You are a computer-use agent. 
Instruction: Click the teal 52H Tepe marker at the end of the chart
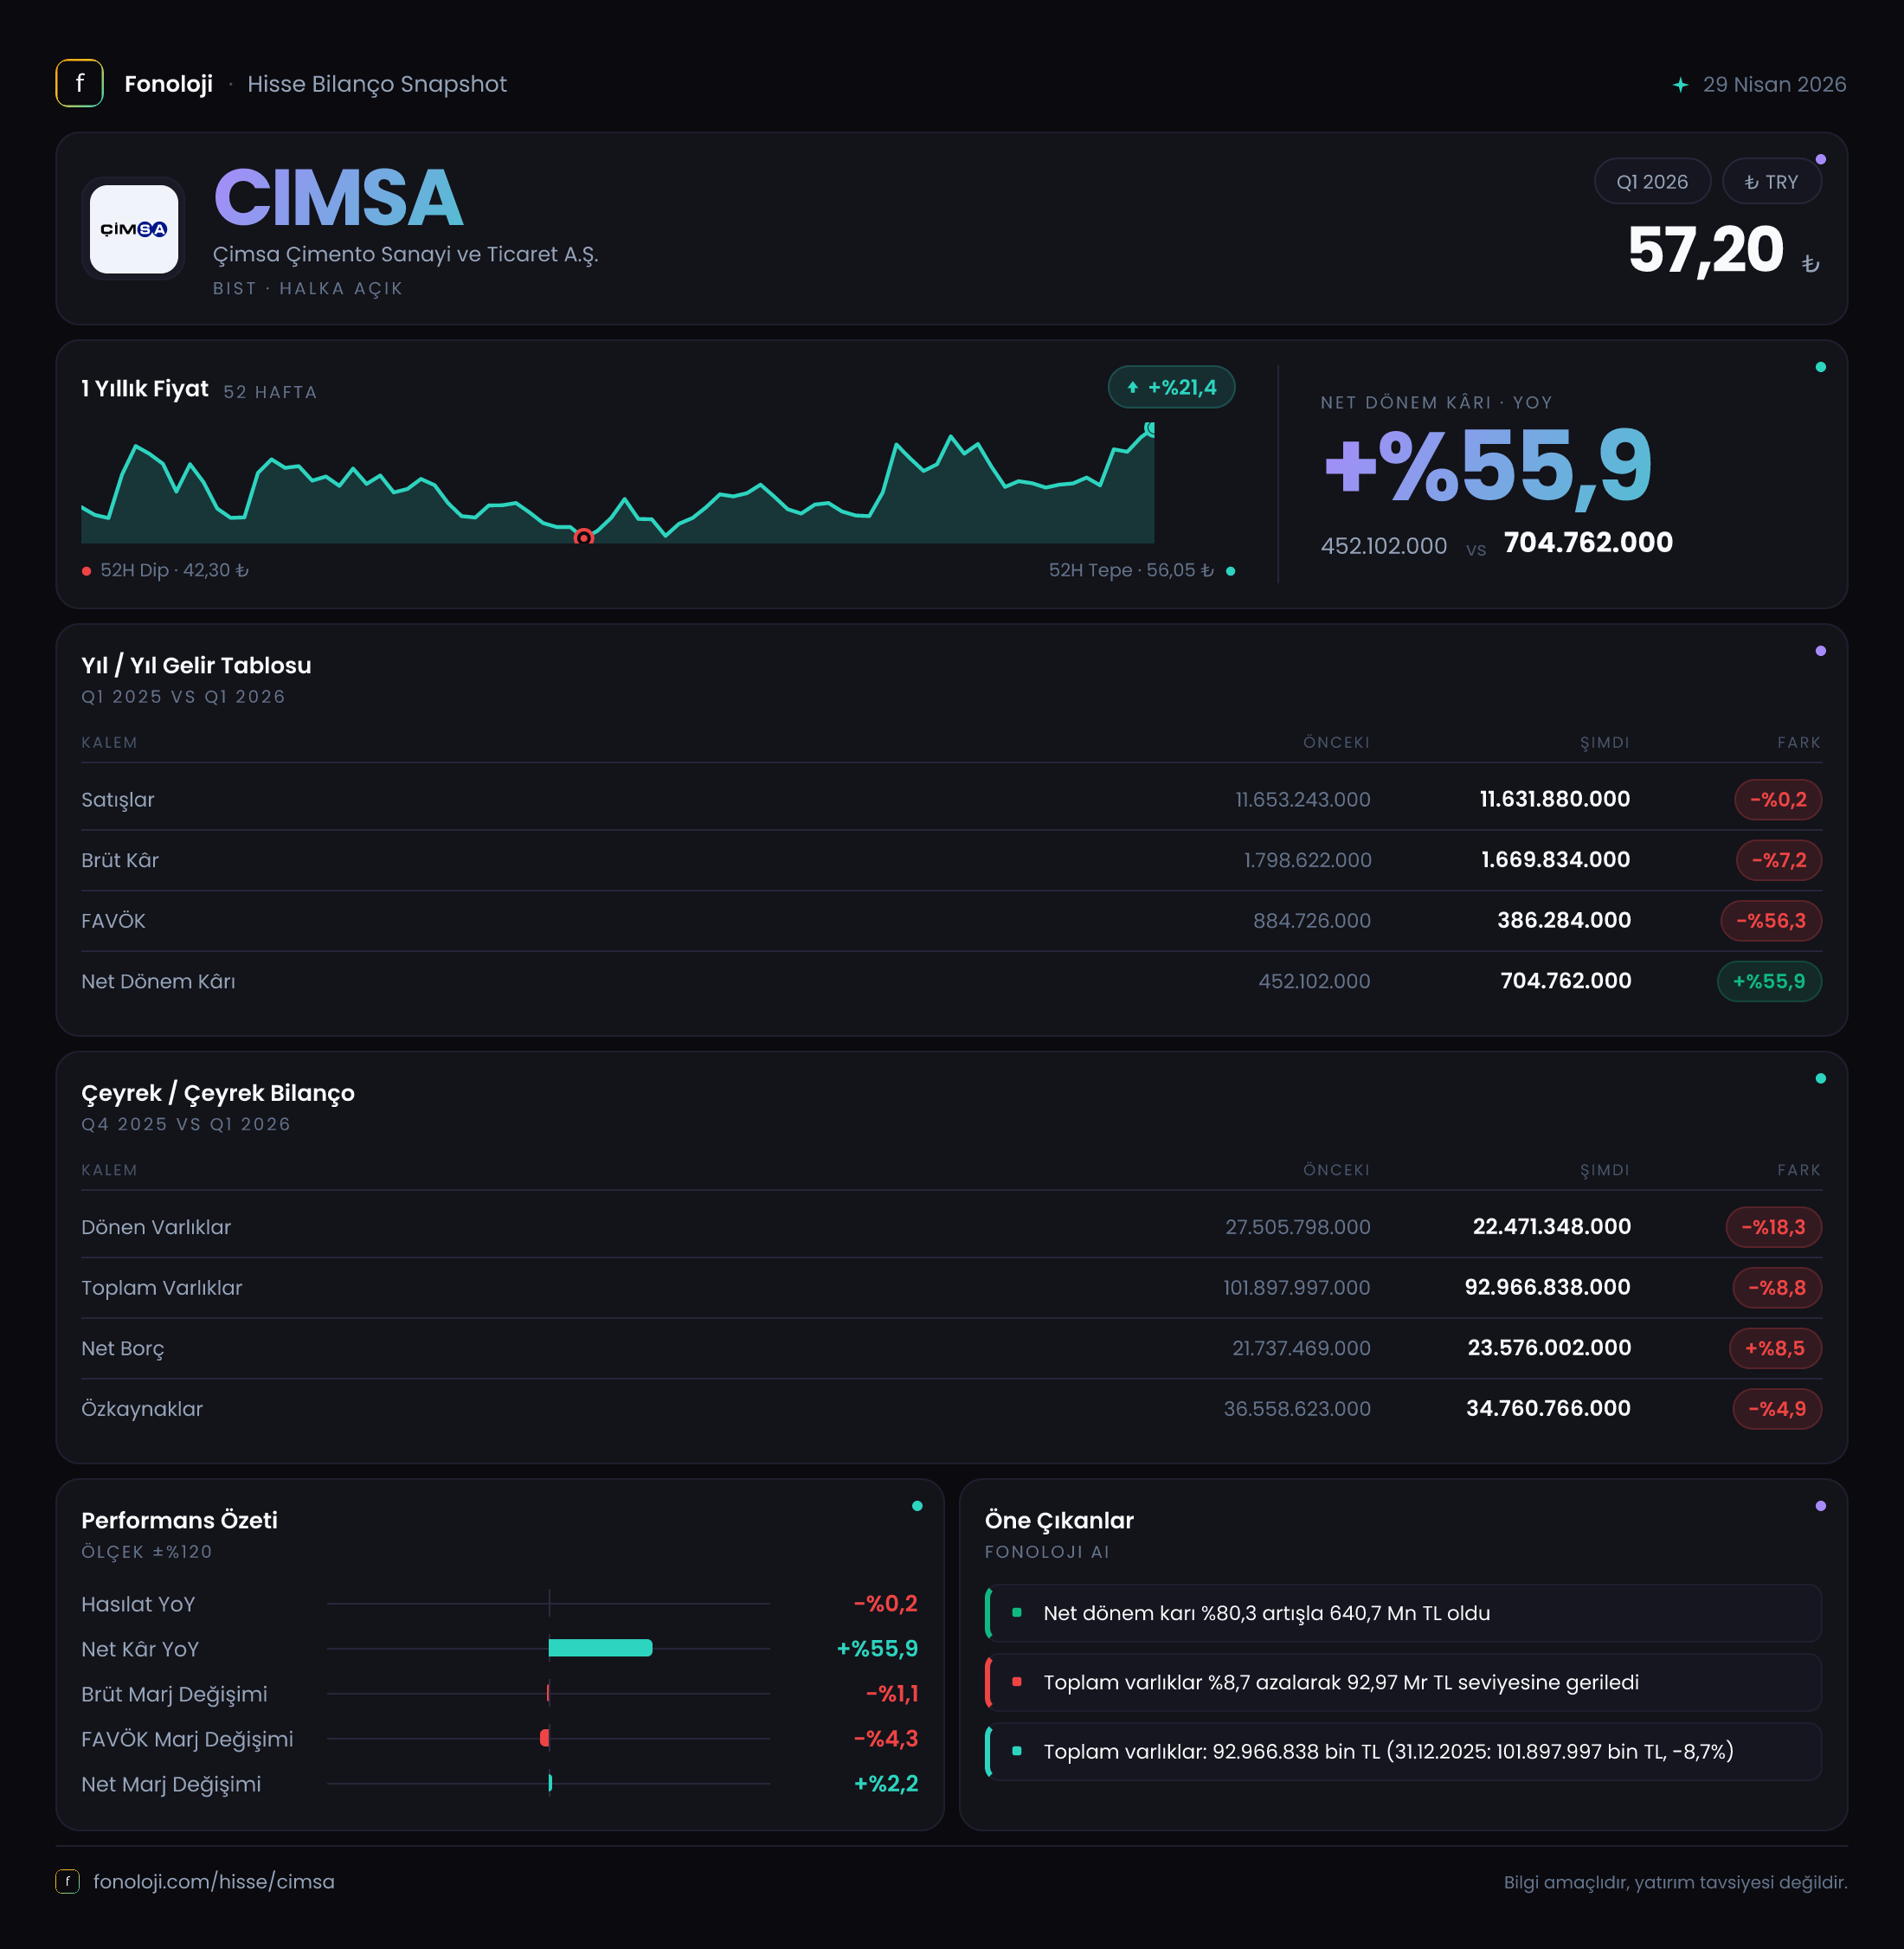1150,429
